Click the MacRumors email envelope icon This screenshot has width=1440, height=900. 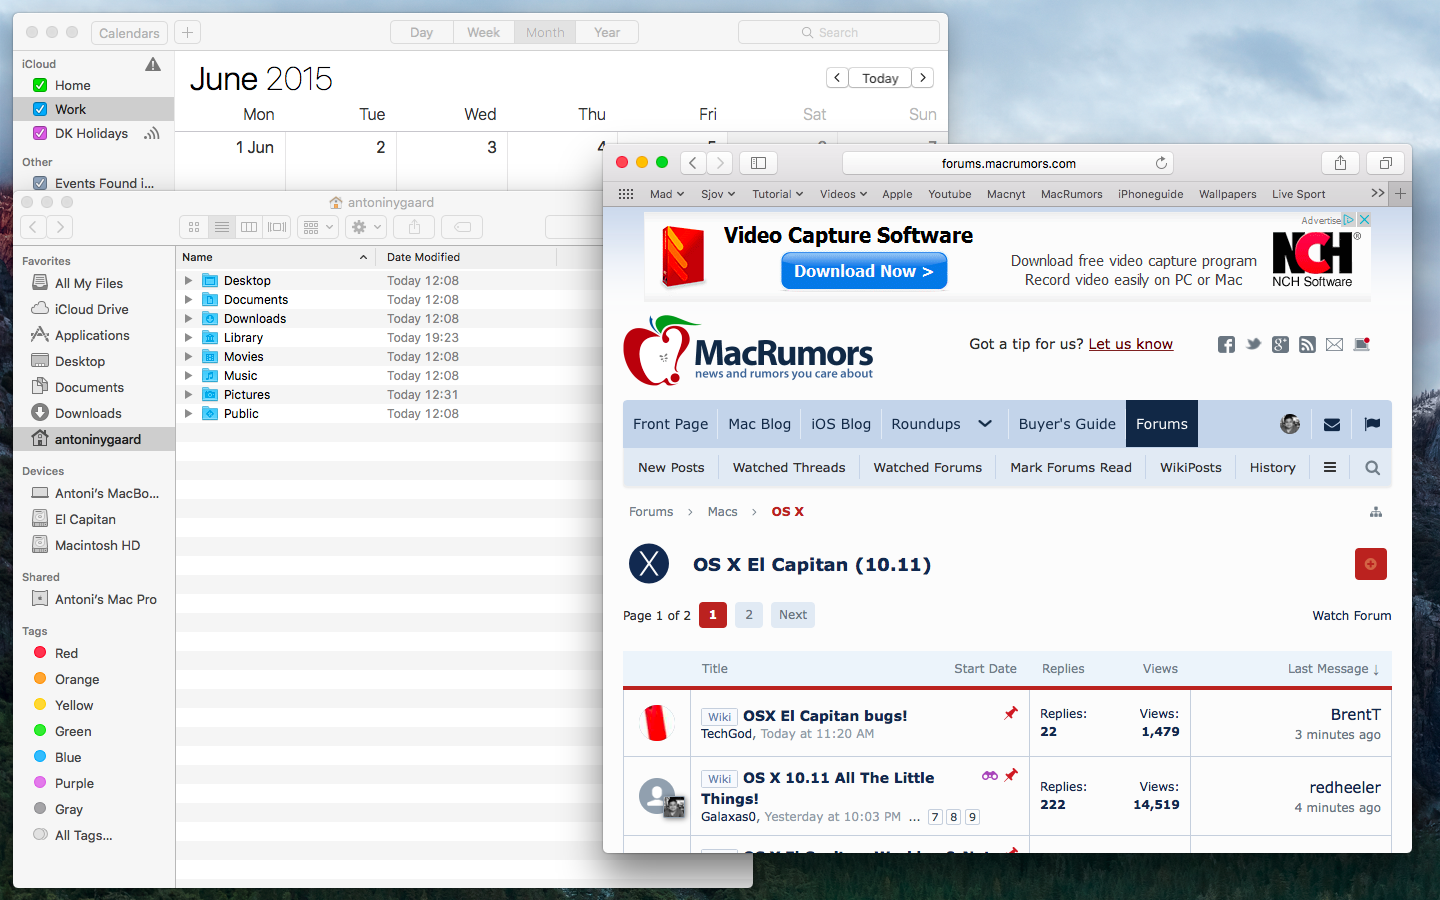tap(1334, 344)
